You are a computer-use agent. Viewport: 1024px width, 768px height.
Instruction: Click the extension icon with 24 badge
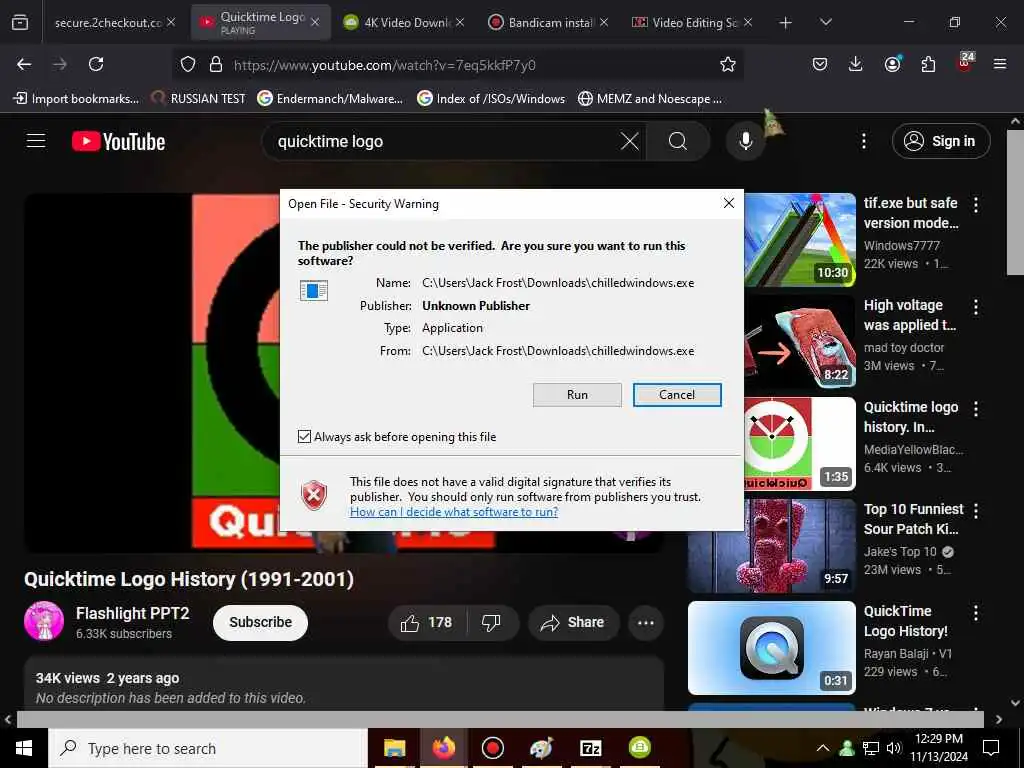(965, 62)
